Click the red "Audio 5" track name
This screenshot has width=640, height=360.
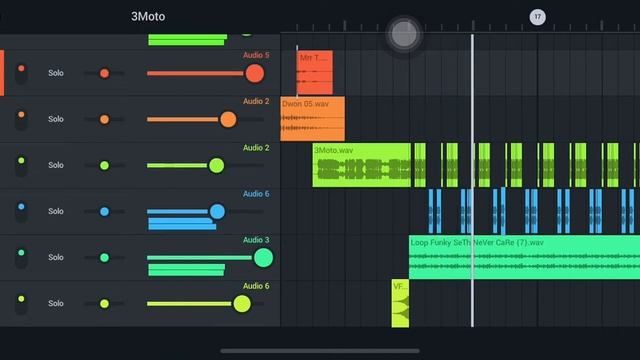256,55
